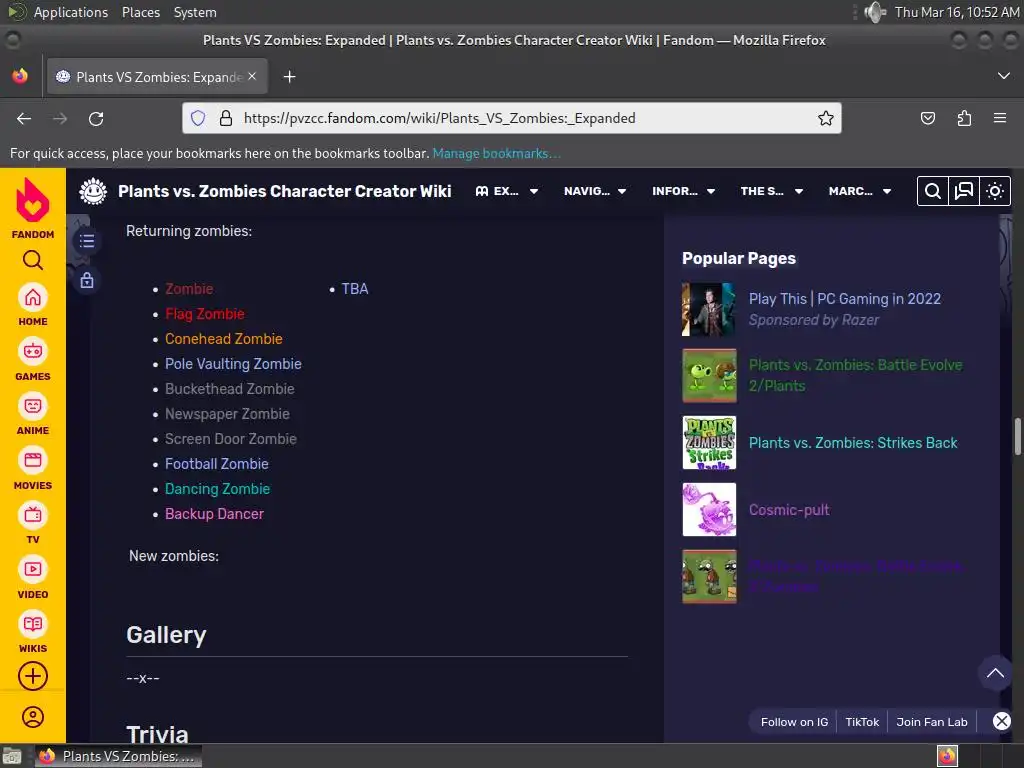Click the wiki search magnifier icon
1024x768 pixels.
(x=933, y=191)
